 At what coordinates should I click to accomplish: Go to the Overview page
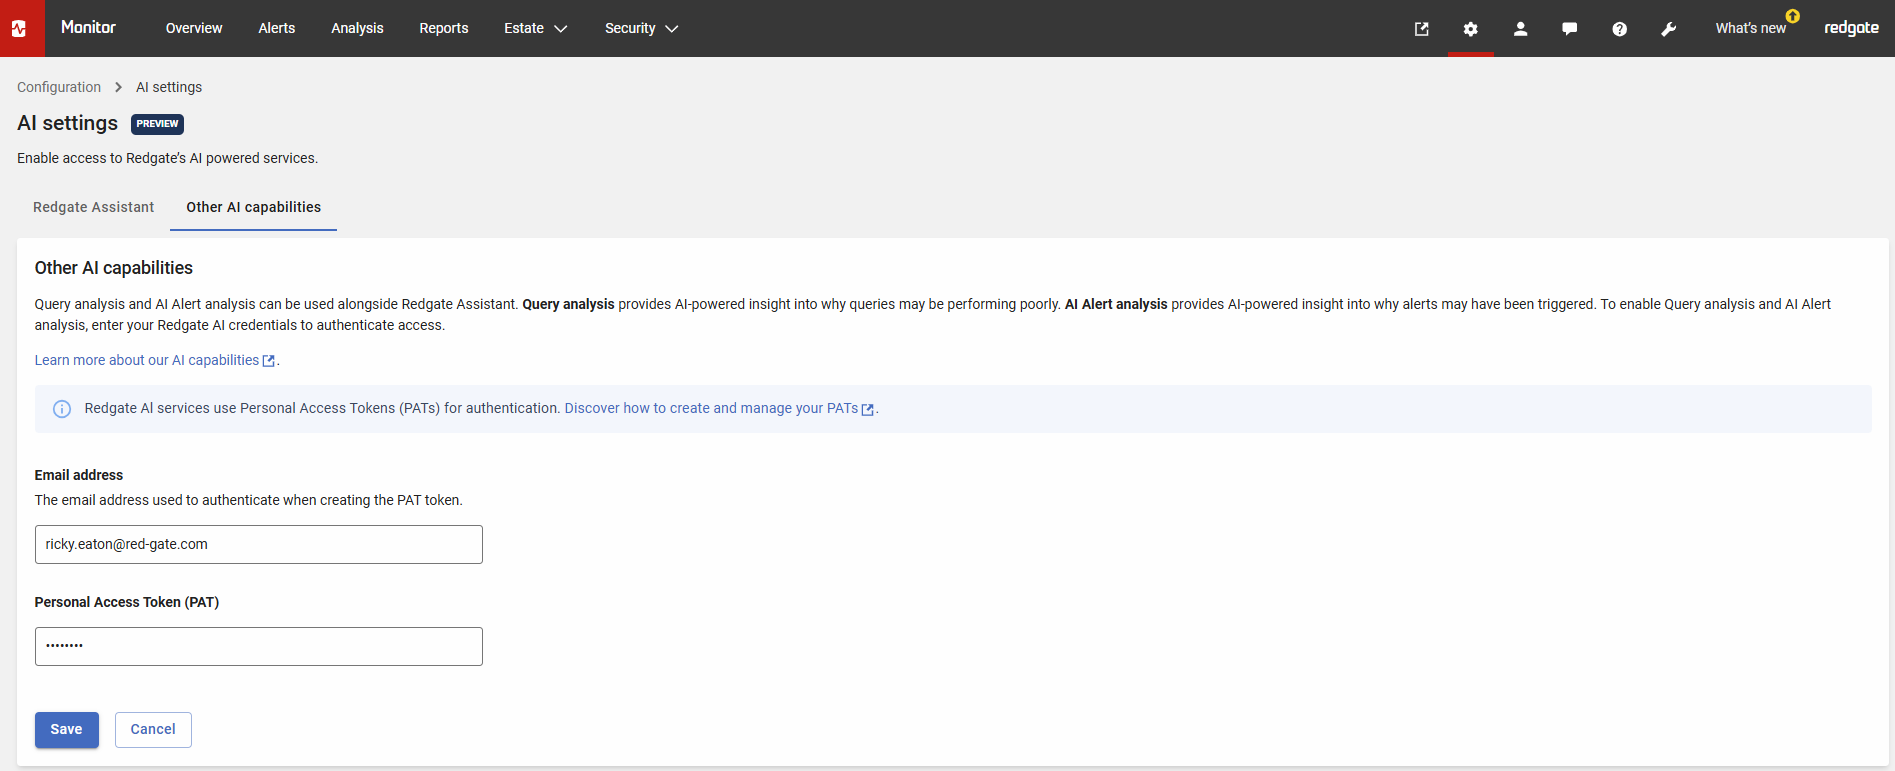point(194,28)
